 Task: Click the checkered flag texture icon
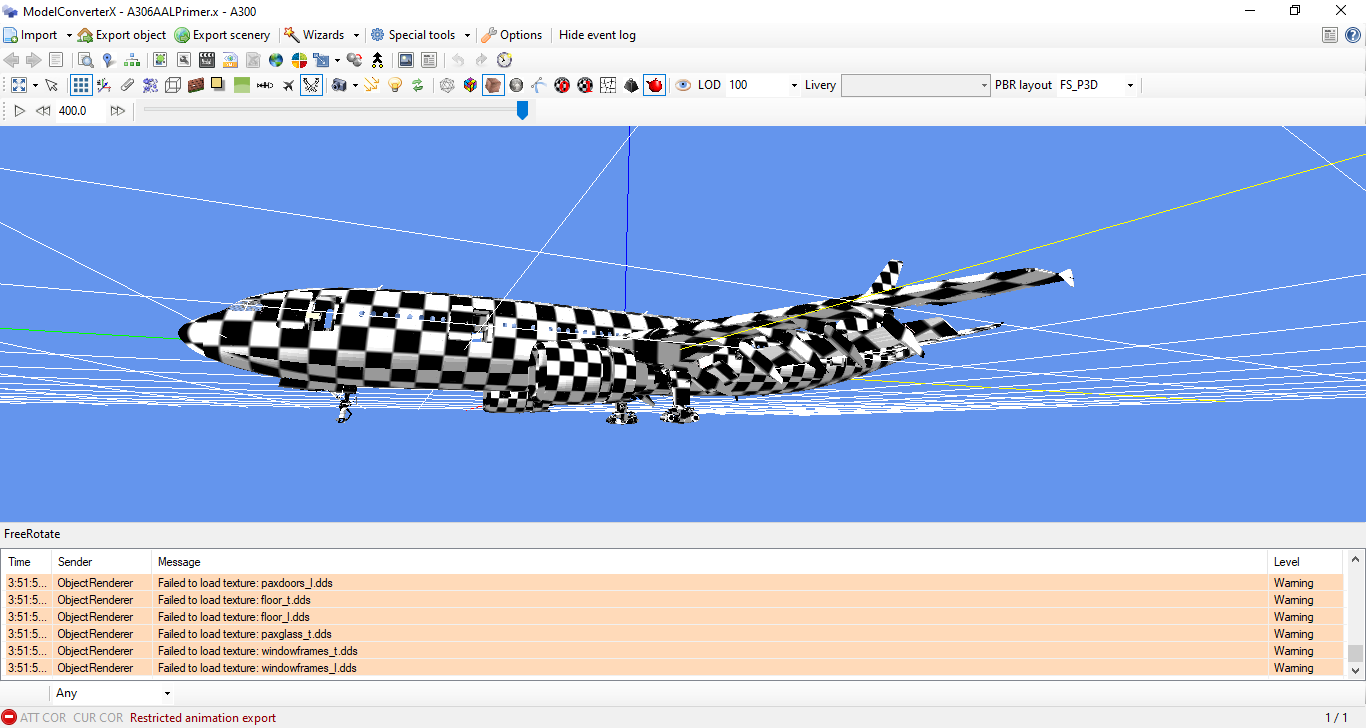pos(561,85)
